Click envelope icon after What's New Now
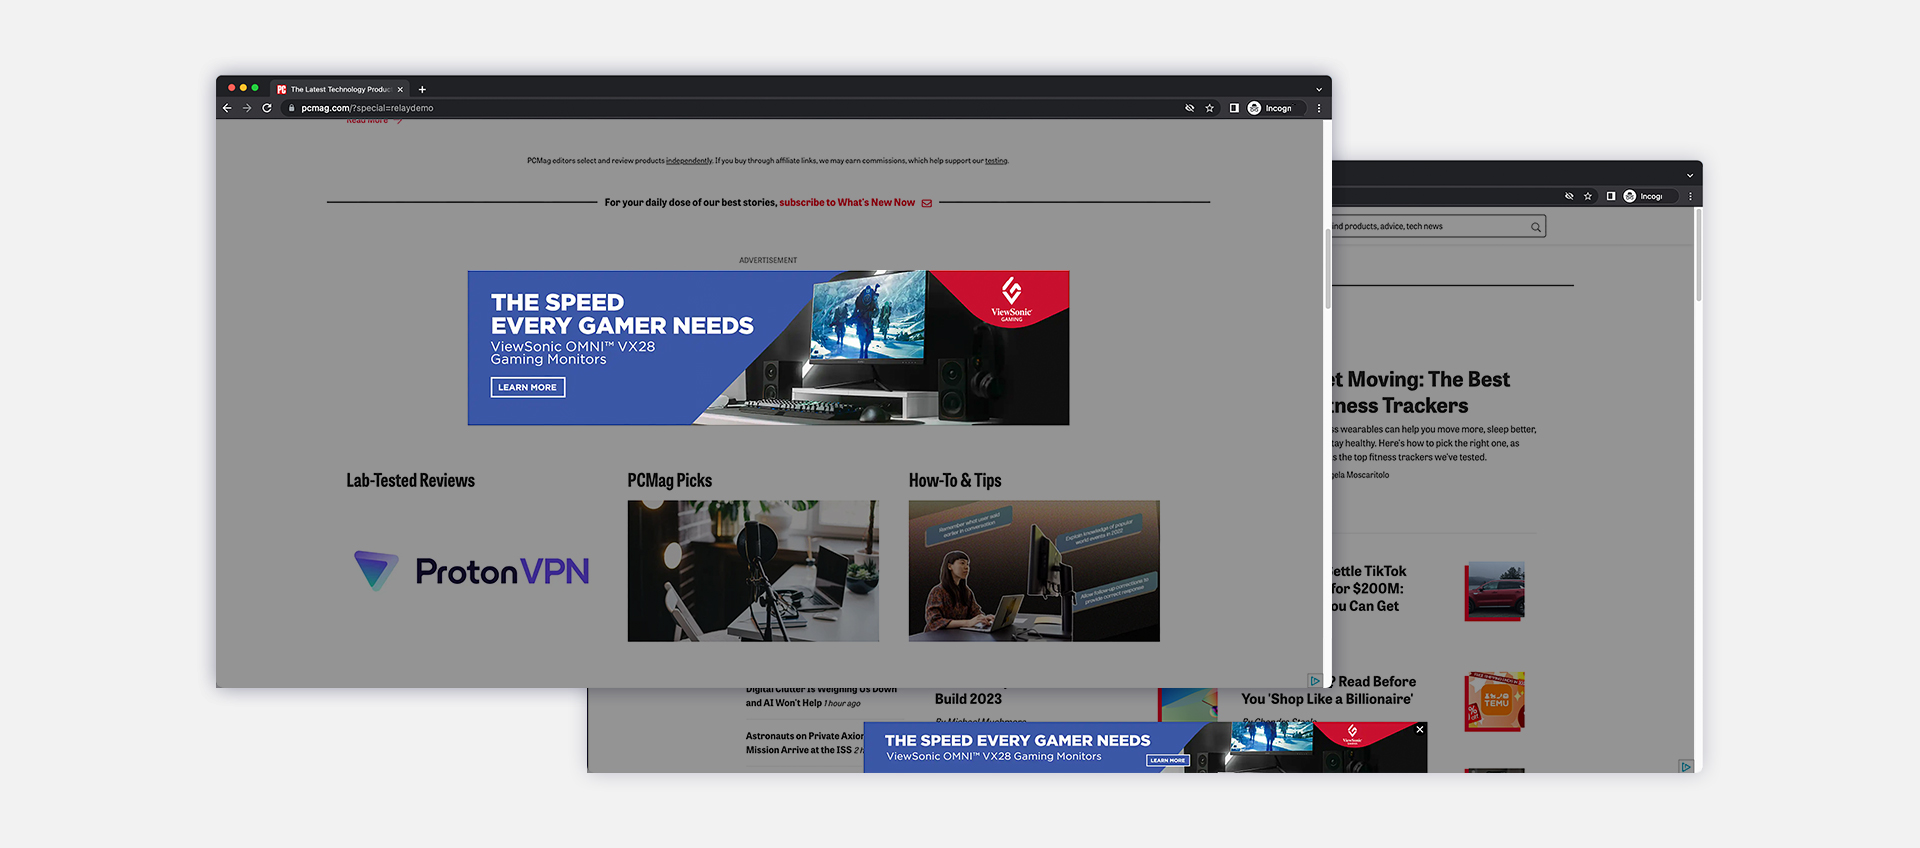The height and width of the screenshot is (848, 1920). [927, 203]
